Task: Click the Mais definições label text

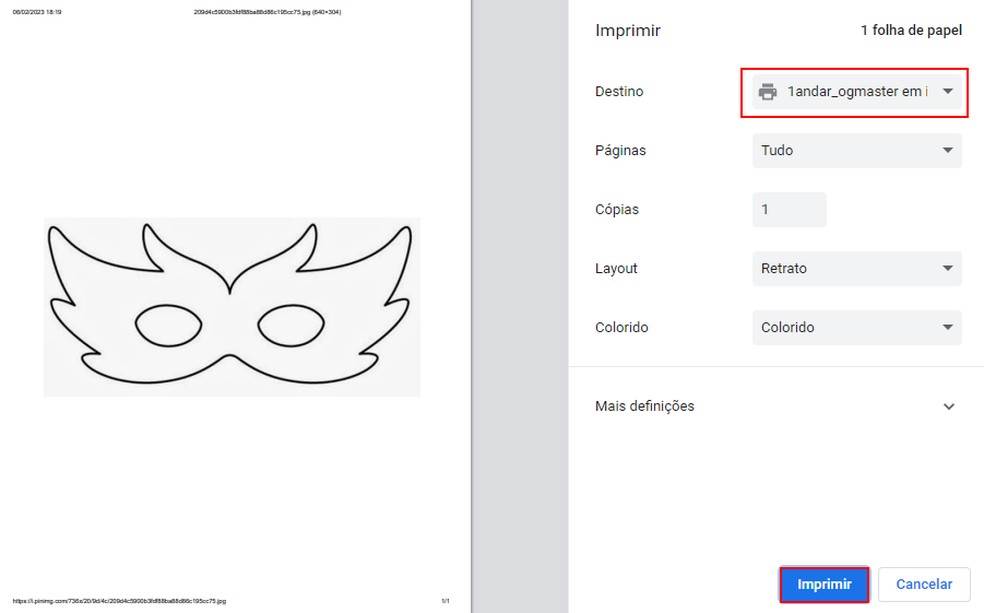Action: 644,406
